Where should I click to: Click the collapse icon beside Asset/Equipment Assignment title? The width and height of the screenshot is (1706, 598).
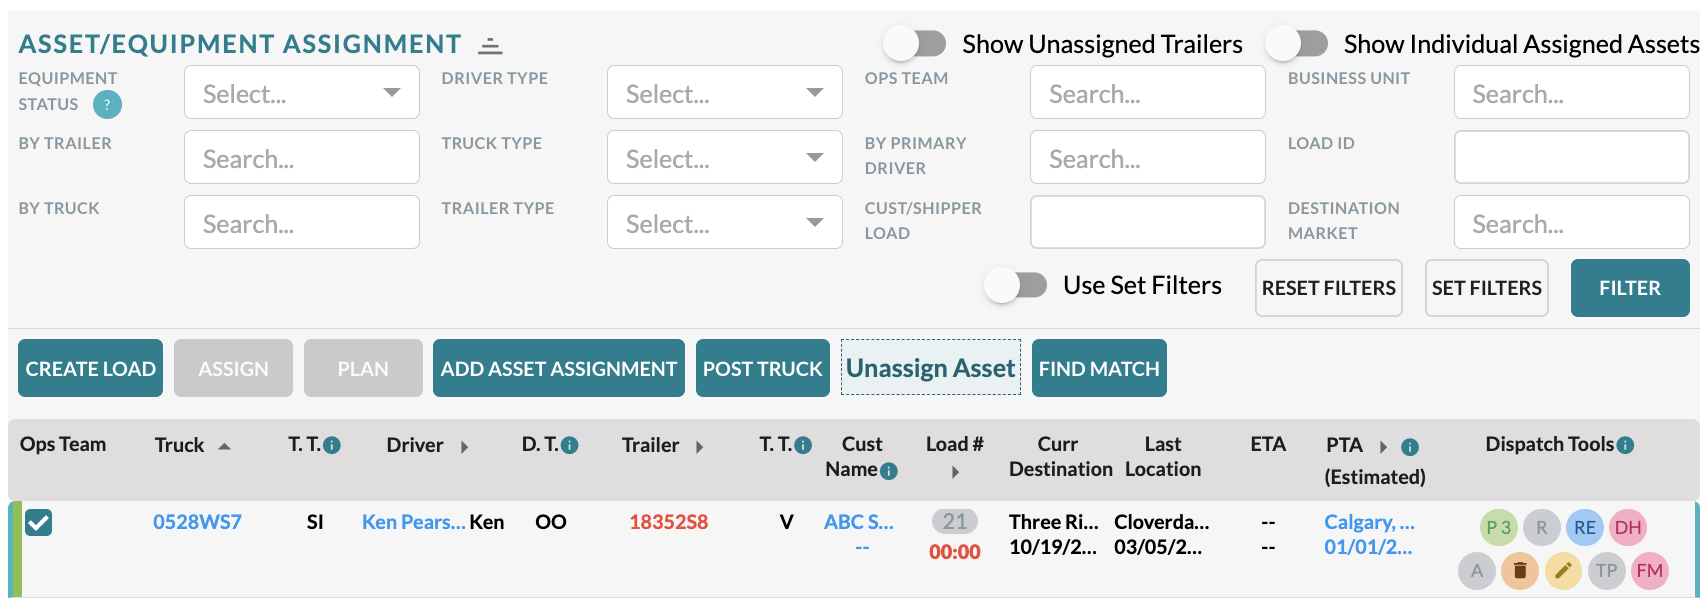490,46
